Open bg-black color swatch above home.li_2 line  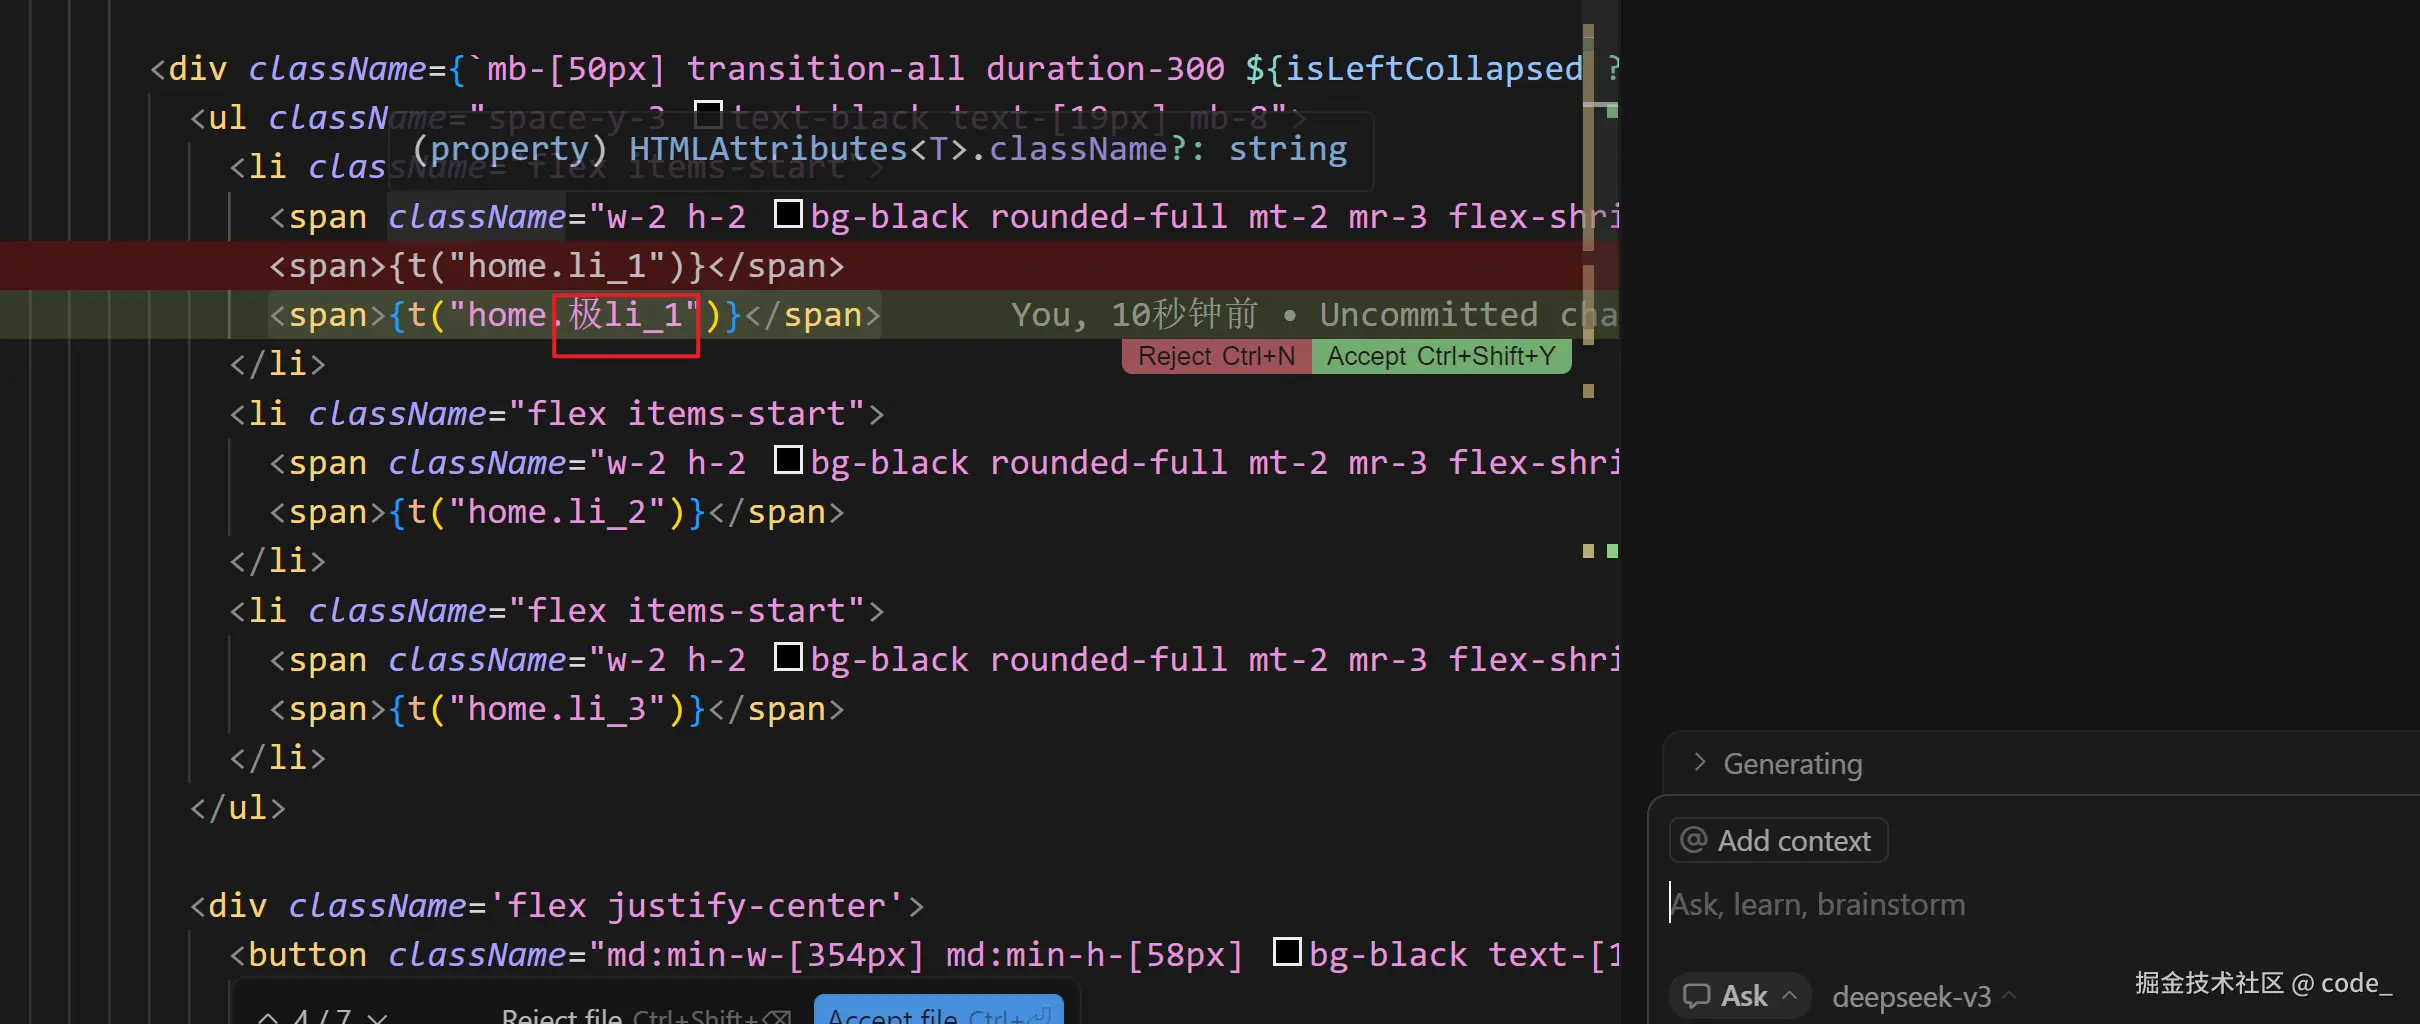coord(789,460)
